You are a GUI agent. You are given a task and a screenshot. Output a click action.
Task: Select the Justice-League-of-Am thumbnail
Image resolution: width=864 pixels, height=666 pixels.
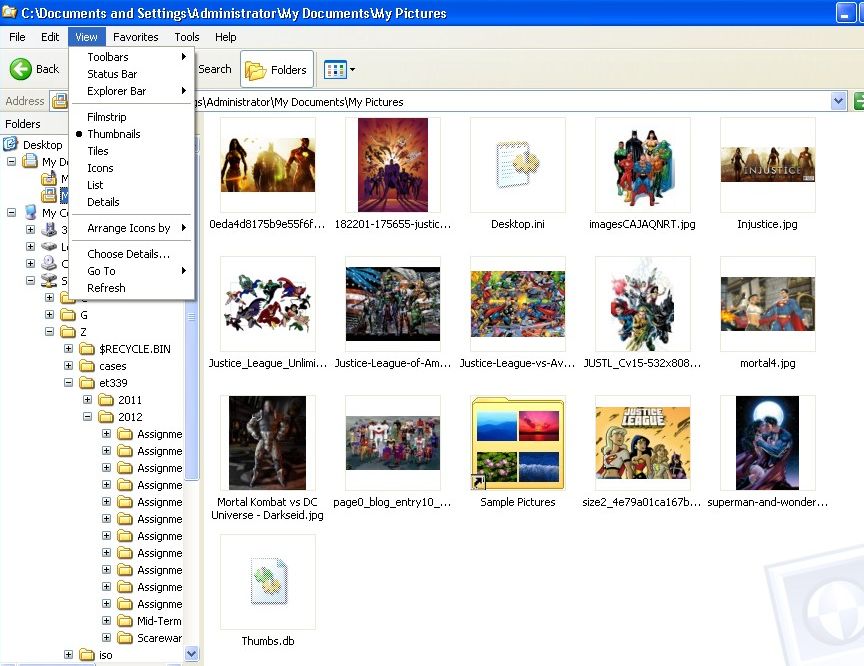click(393, 304)
